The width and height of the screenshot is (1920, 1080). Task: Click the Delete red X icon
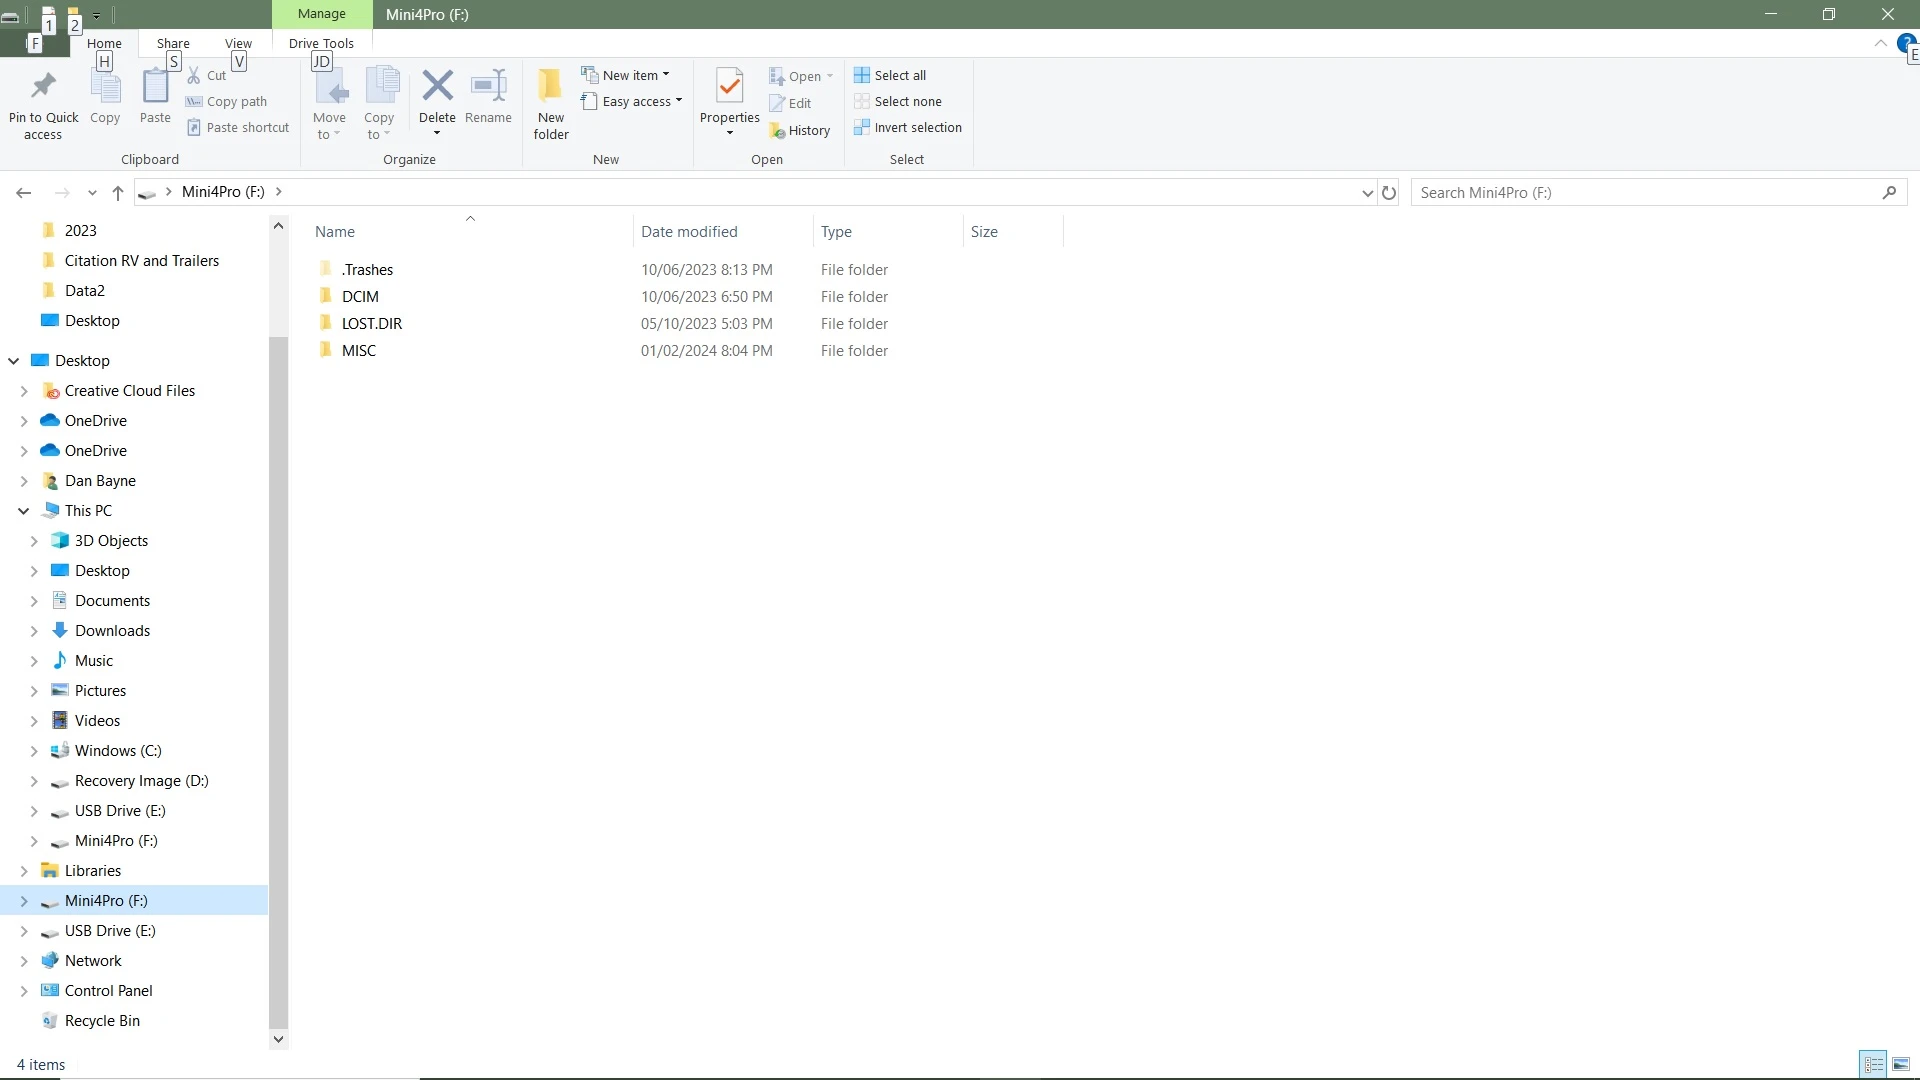[437, 86]
